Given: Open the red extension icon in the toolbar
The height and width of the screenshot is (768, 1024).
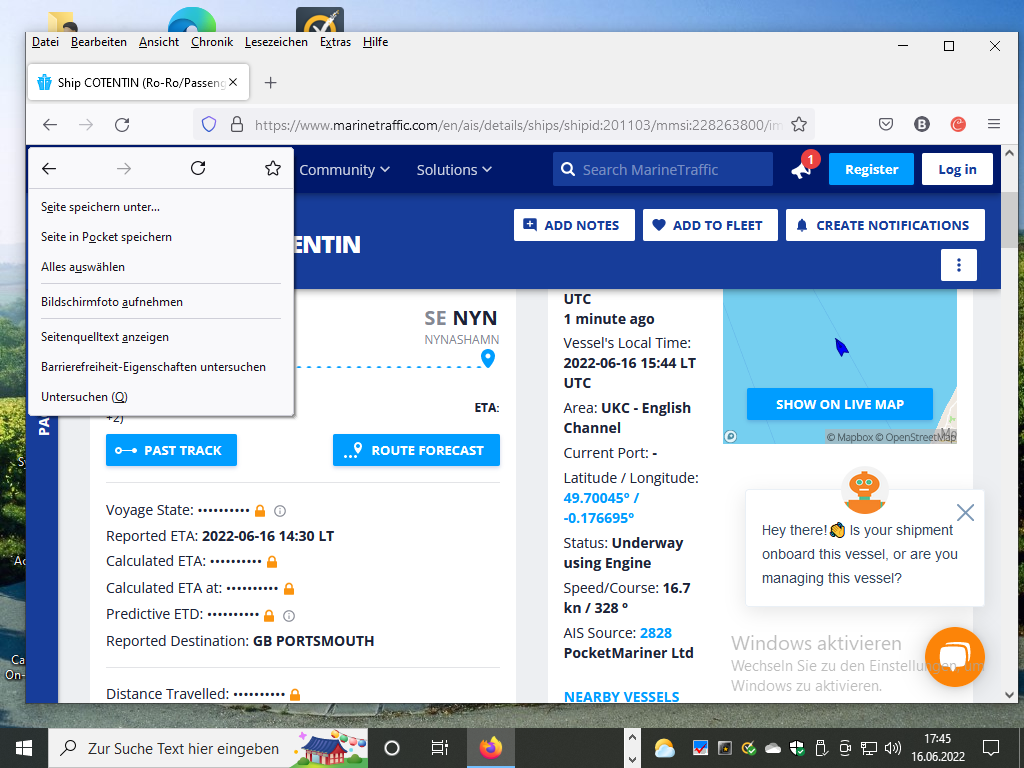Looking at the screenshot, I should pyautogui.click(x=958, y=124).
